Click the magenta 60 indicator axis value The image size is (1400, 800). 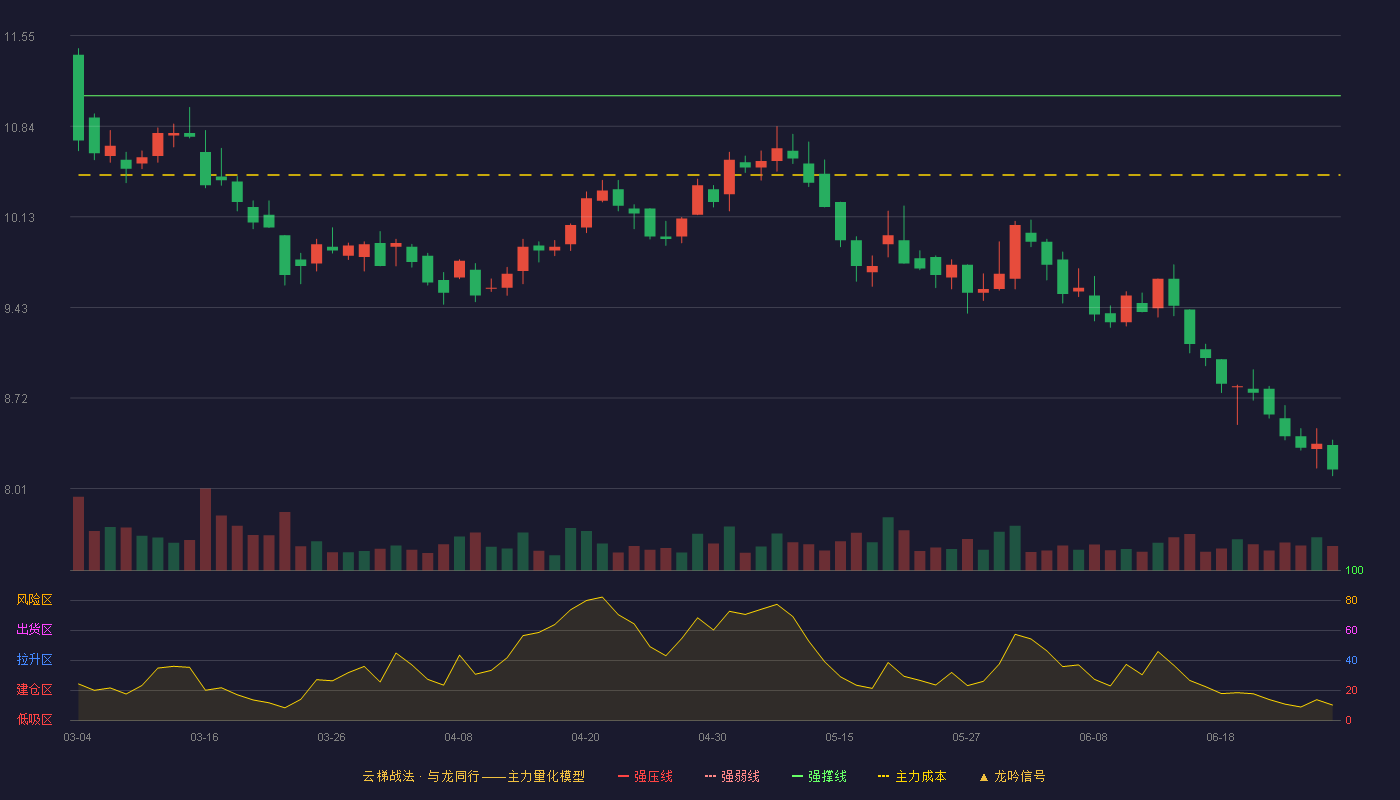1351,630
